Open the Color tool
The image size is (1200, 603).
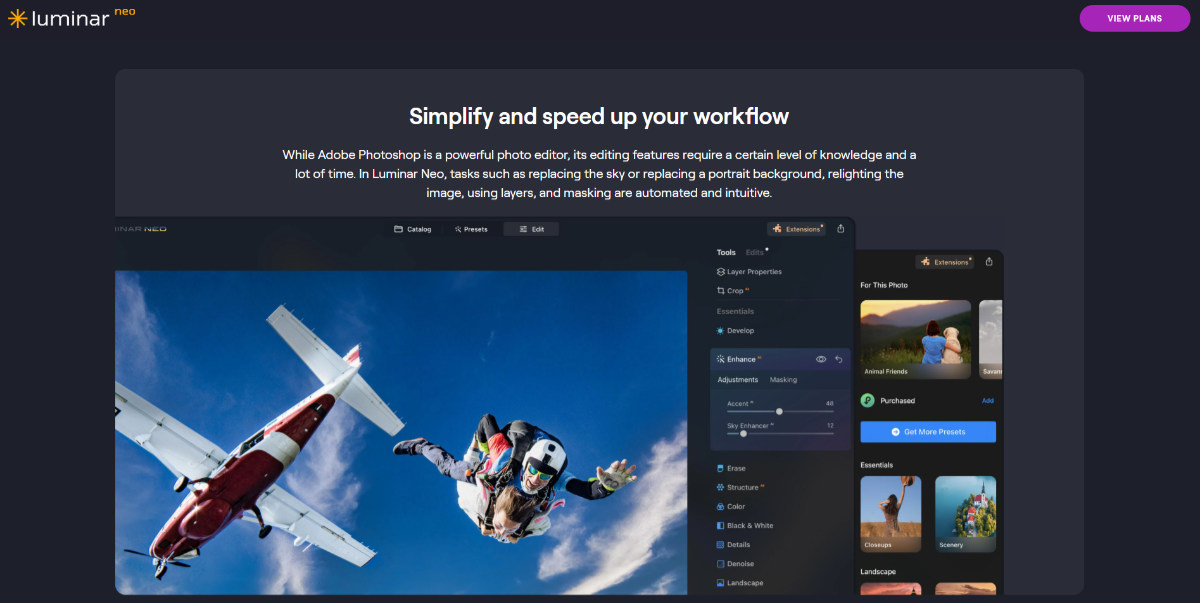click(730, 507)
